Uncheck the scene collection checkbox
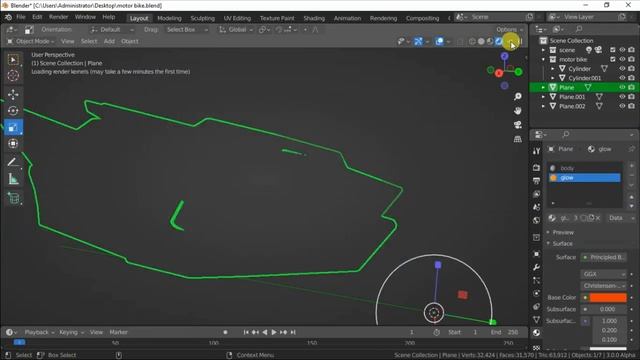 [x=613, y=50]
